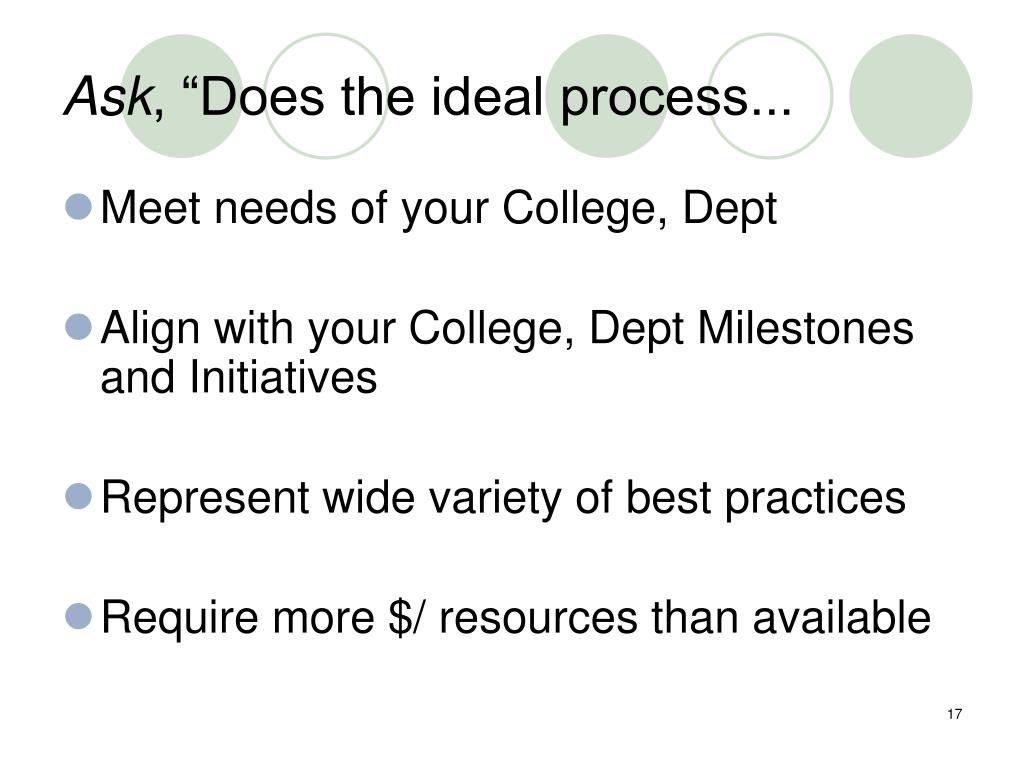The height and width of the screenshot is (768, 1024).
Task: Click the bullet beside 'Represent wide variety'
Action: pos(79,496)
